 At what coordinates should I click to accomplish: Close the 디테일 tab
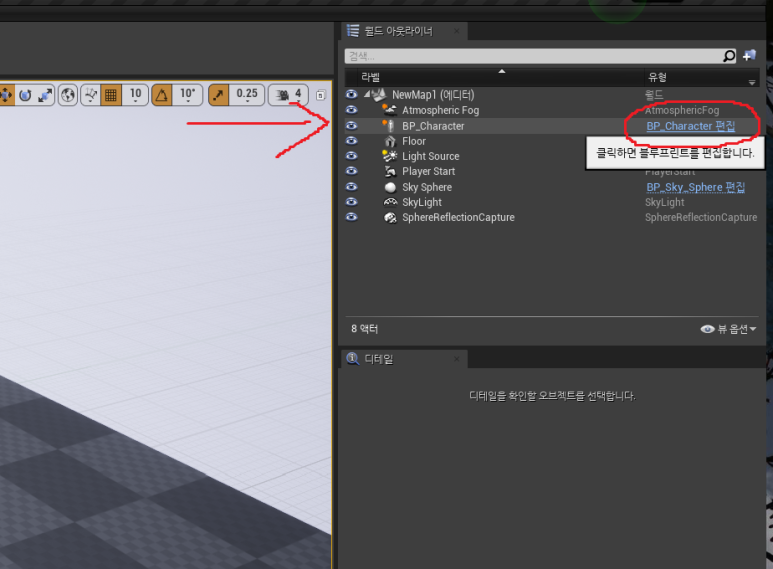coord(457,359)
